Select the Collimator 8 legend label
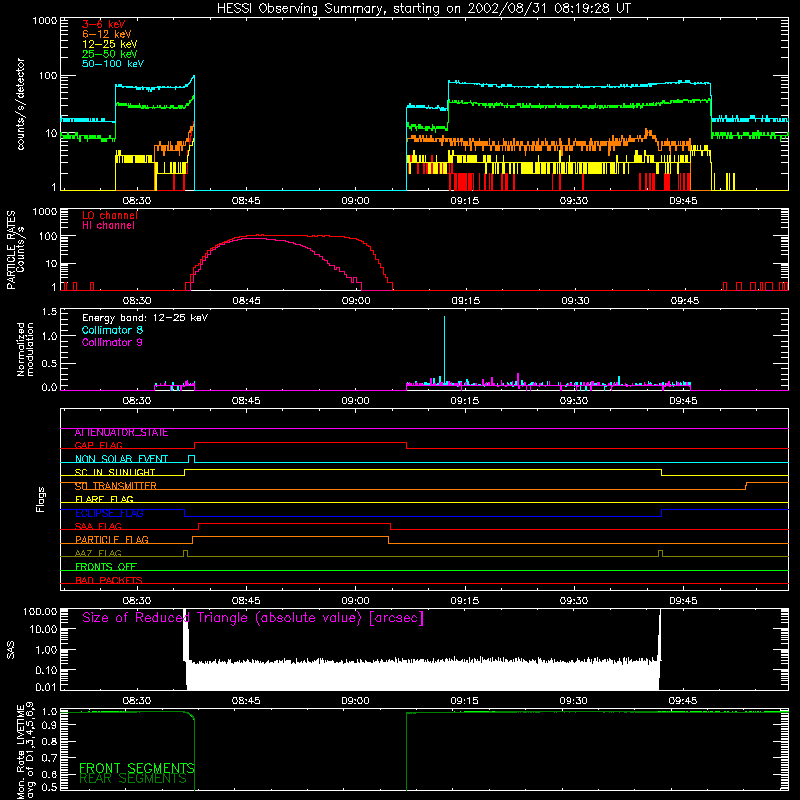 [x=112, y=330]
